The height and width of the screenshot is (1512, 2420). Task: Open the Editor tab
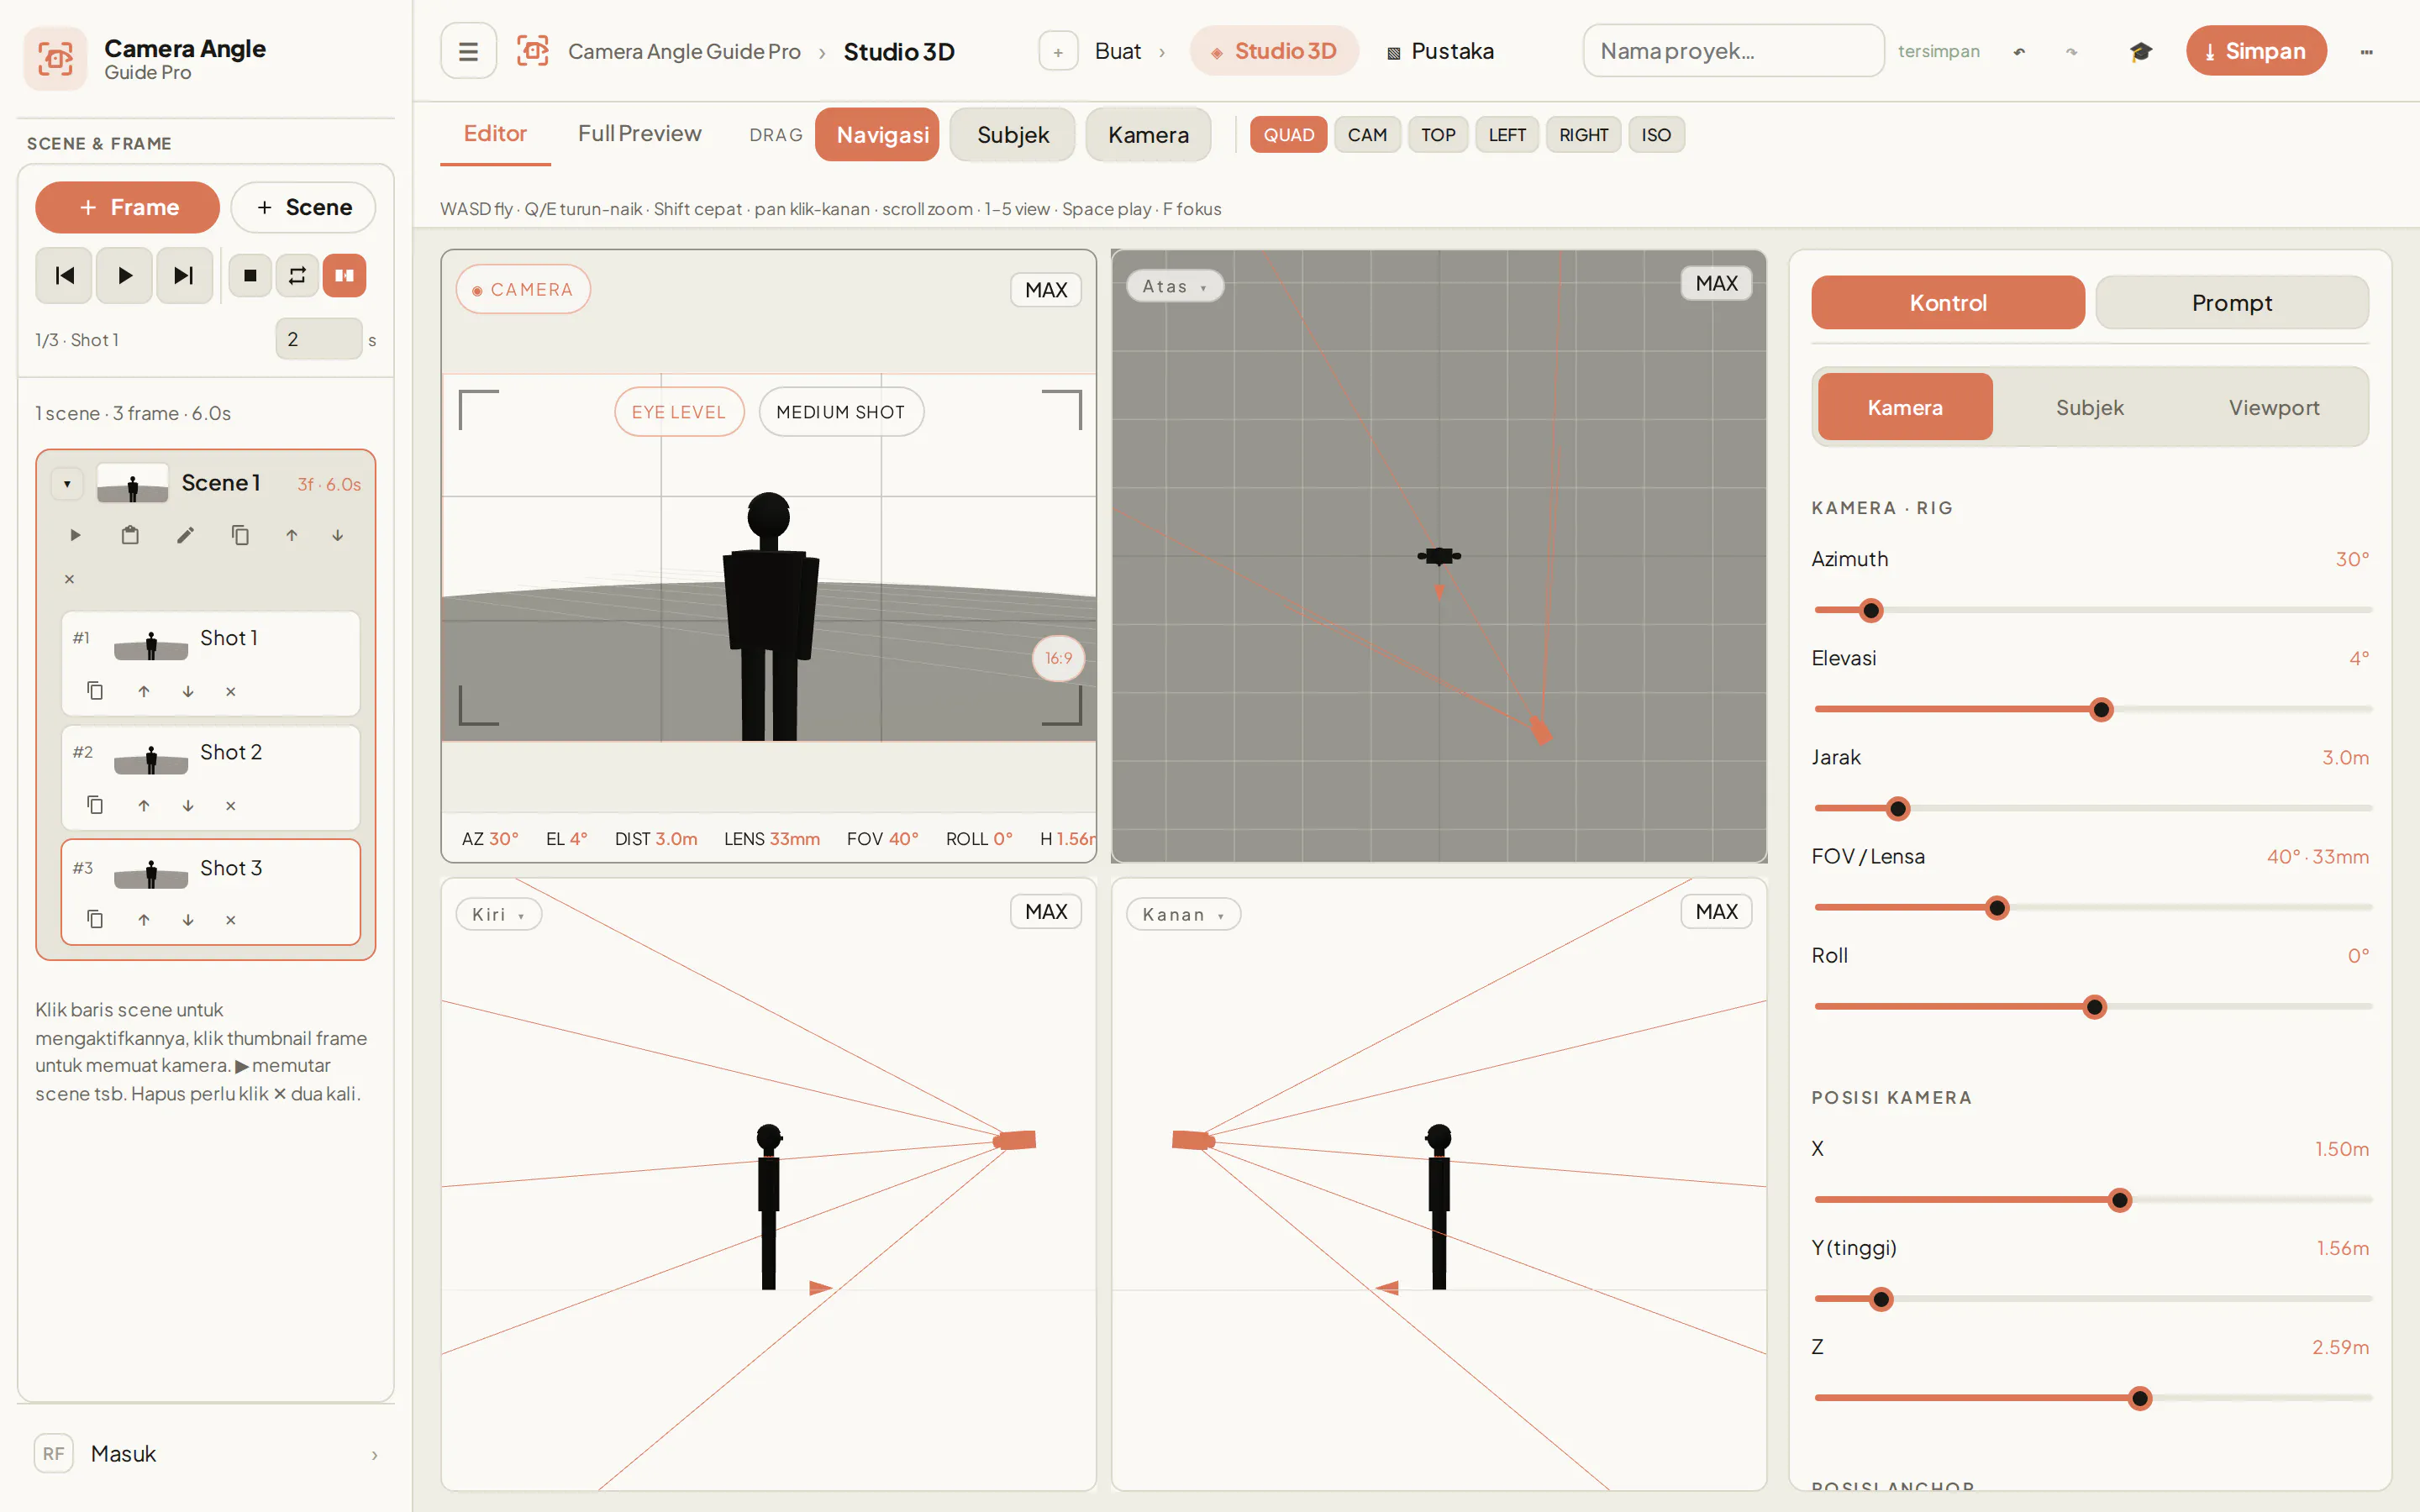click(495, 134)
